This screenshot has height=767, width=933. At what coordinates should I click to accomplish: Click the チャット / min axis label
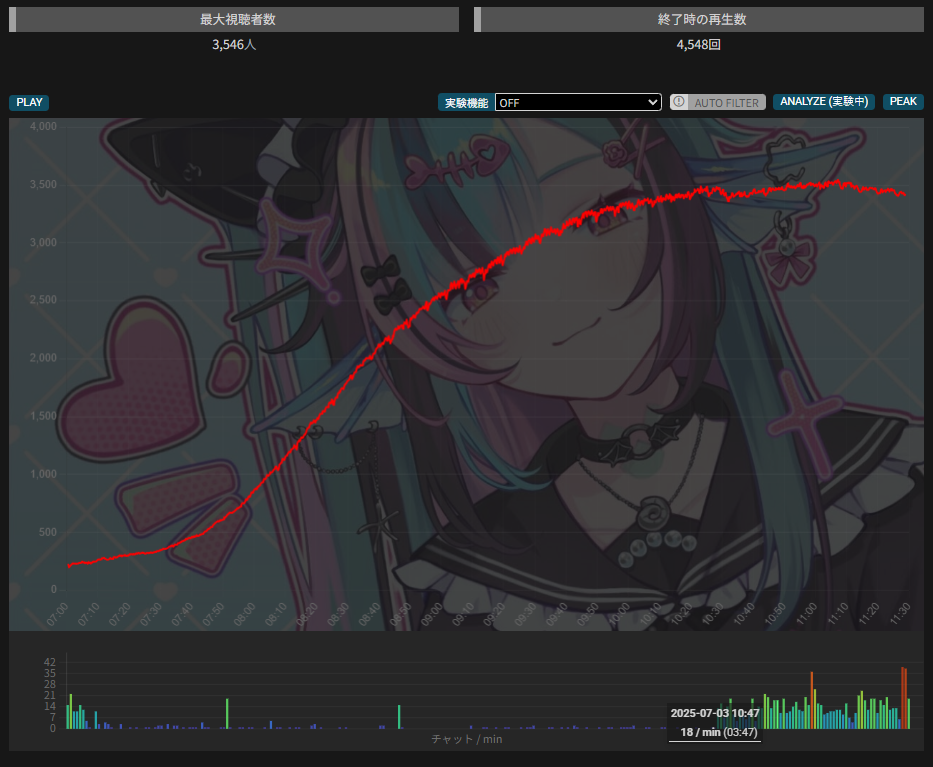click(466, 739)
